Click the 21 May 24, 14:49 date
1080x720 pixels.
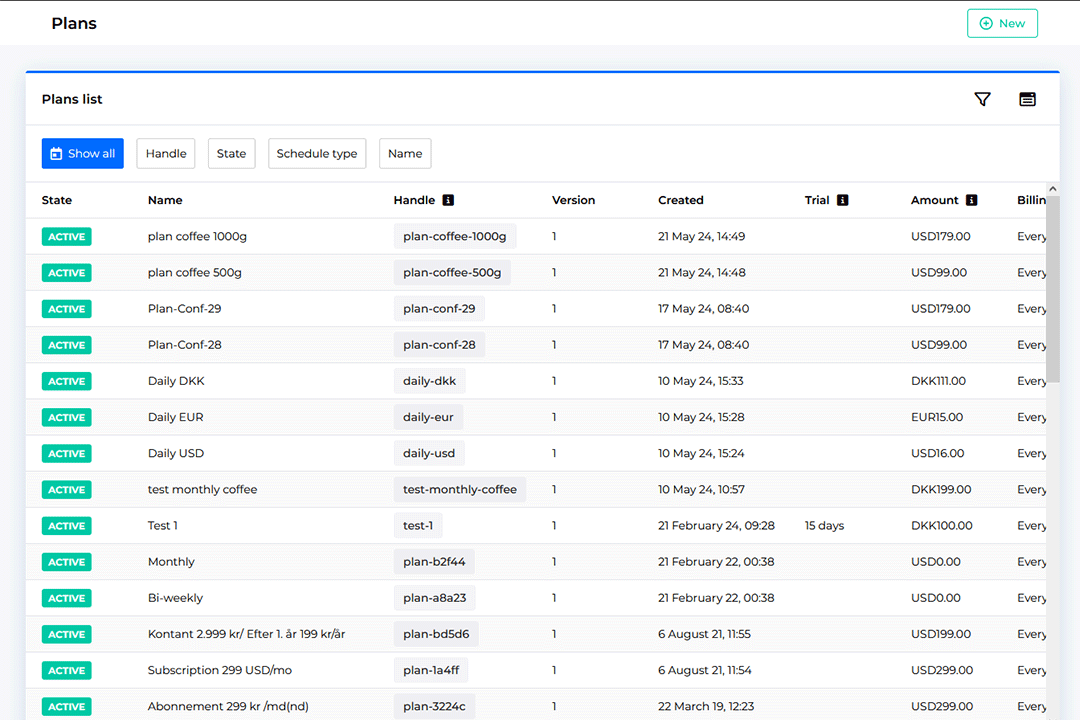tap(701, 236)
